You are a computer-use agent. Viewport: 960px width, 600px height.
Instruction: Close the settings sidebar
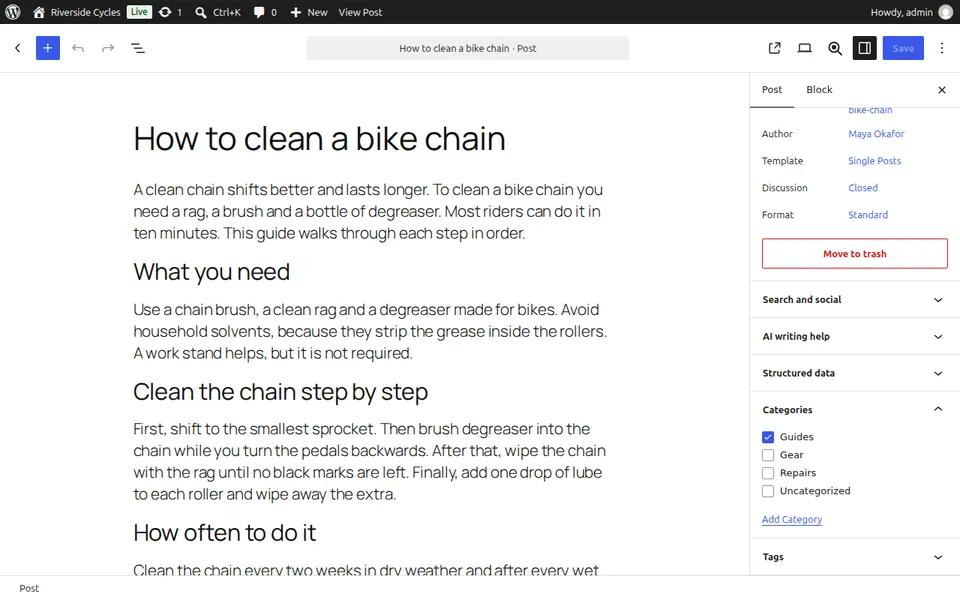coord(942,90)
